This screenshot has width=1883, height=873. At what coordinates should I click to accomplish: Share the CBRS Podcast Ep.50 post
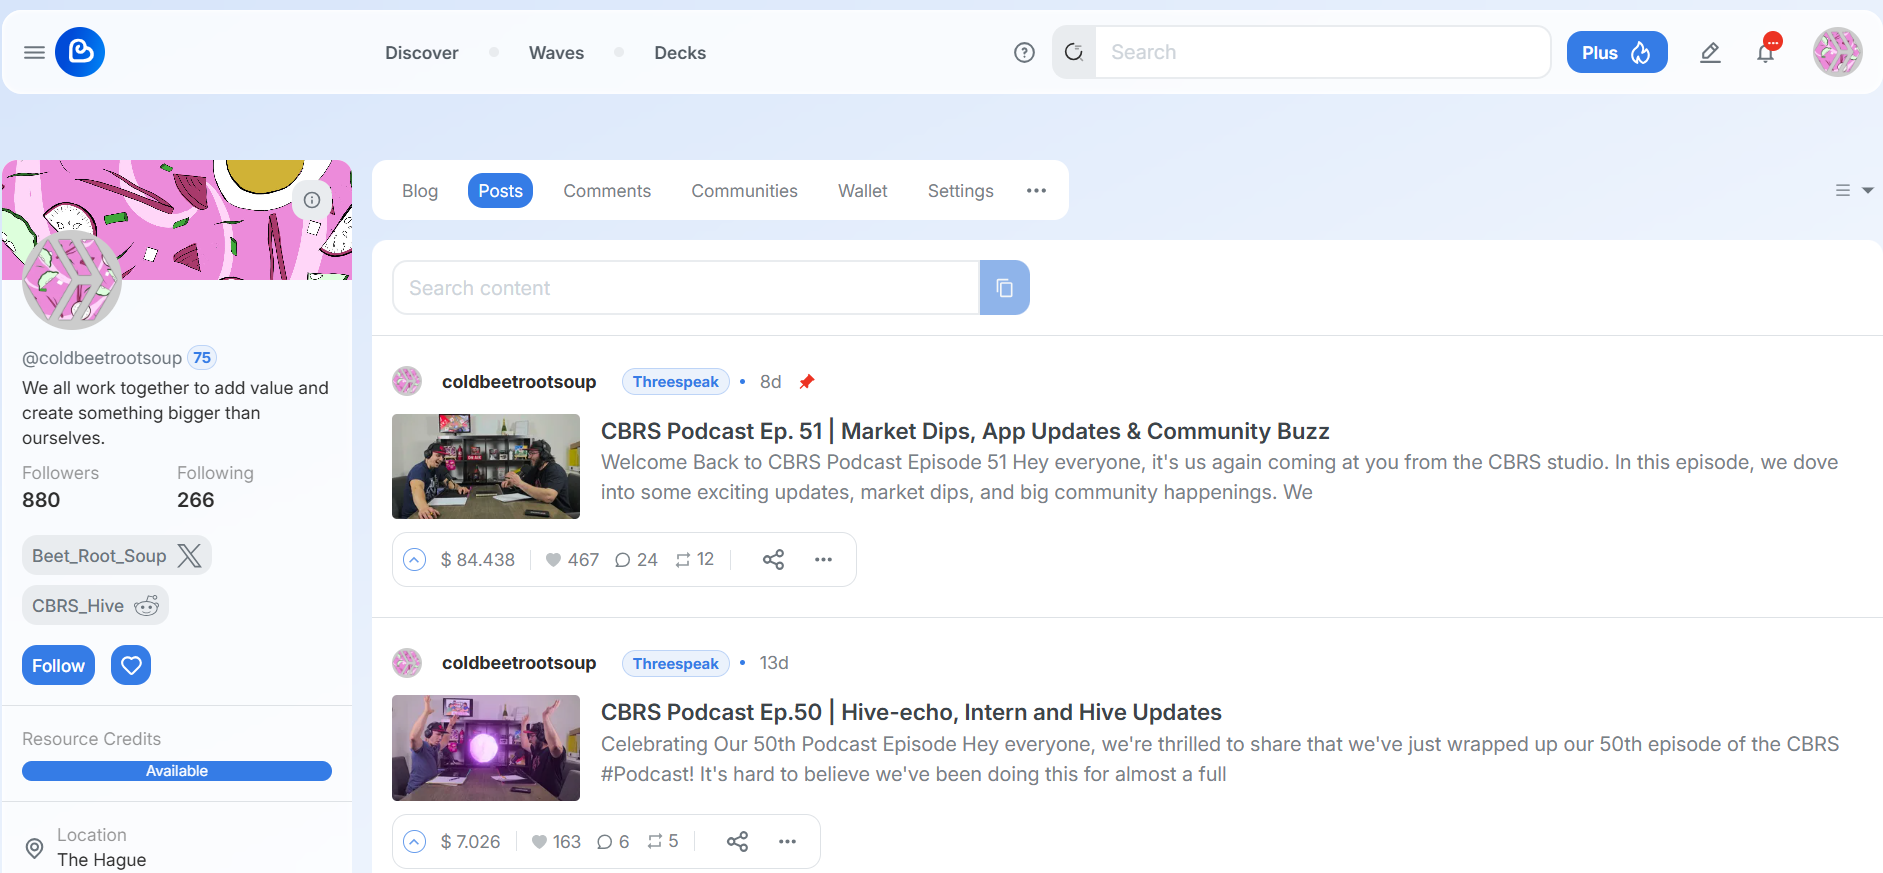[x=737, y=842]
